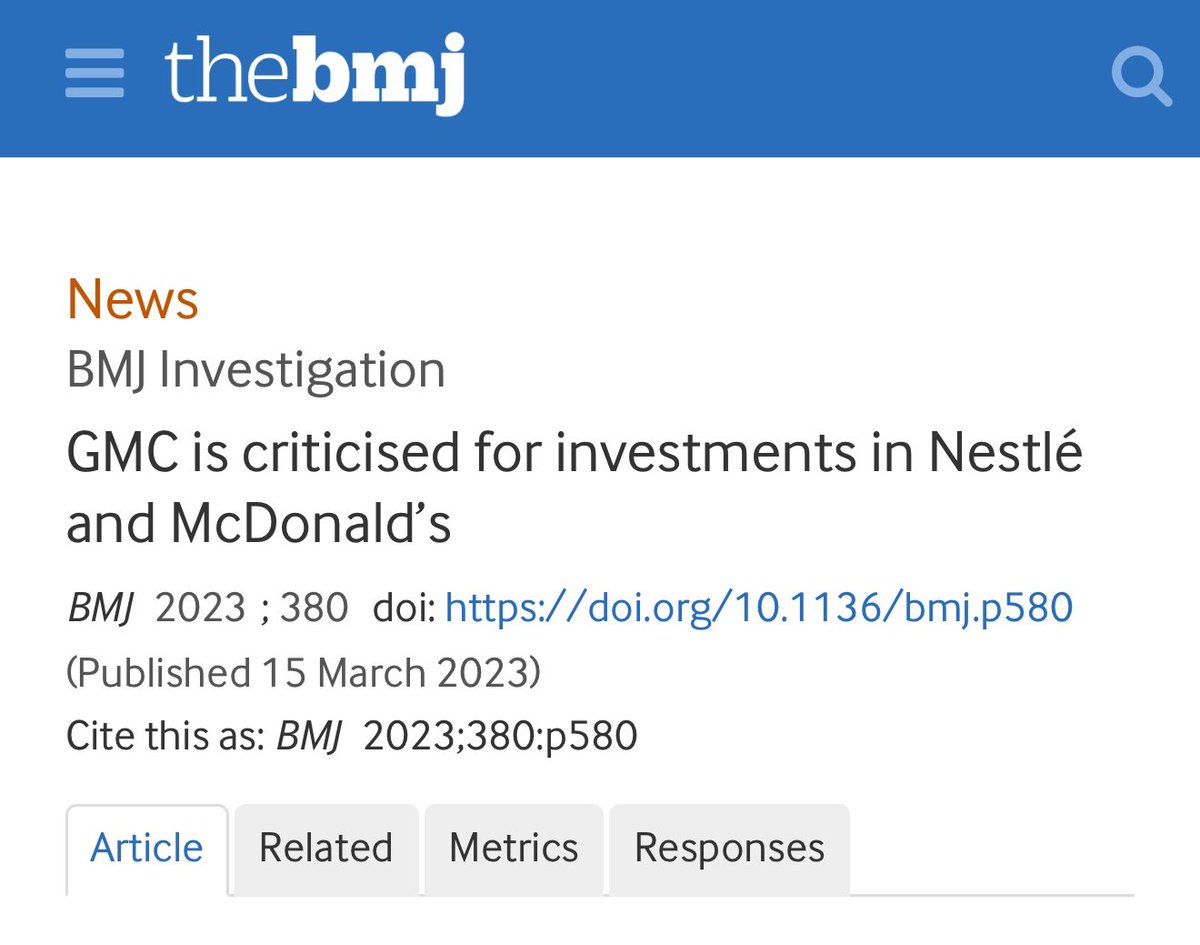This screenshot has height=945, width=1200.
Task: View the Metrics tab
Action: (x=514, y=848)
